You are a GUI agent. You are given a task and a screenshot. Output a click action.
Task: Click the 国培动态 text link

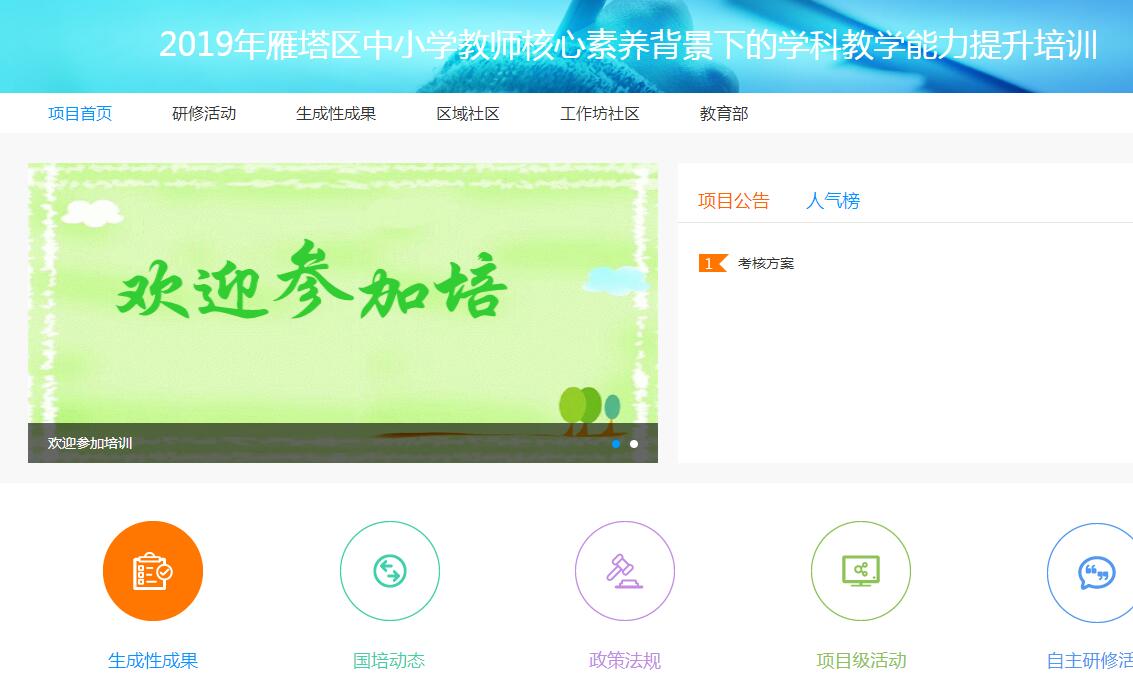[389, 660]
